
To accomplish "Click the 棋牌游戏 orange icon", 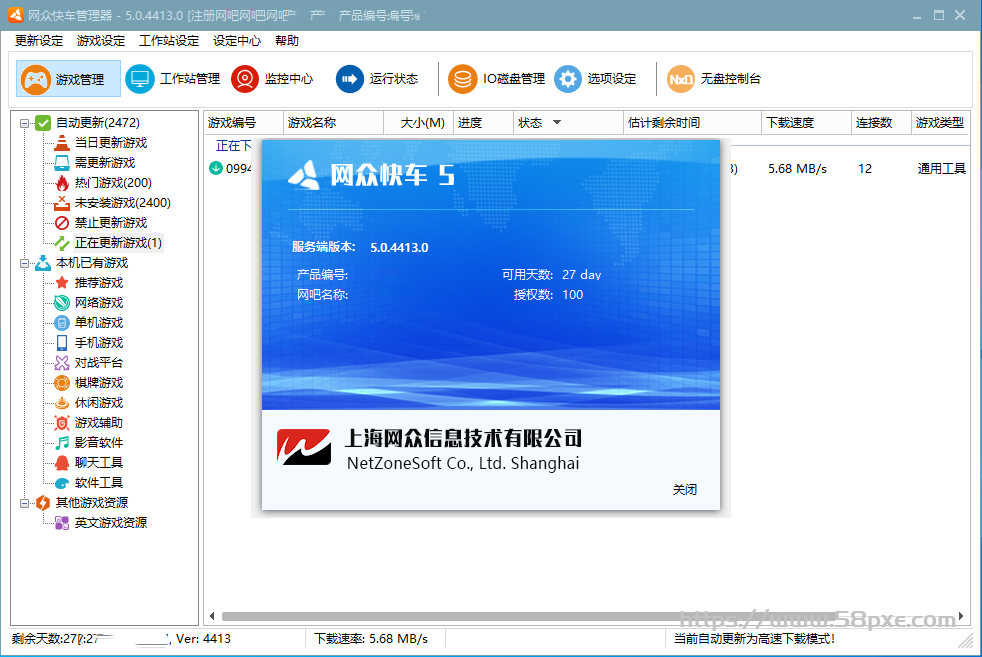I will pyautogui.click(x=61, y=383).
